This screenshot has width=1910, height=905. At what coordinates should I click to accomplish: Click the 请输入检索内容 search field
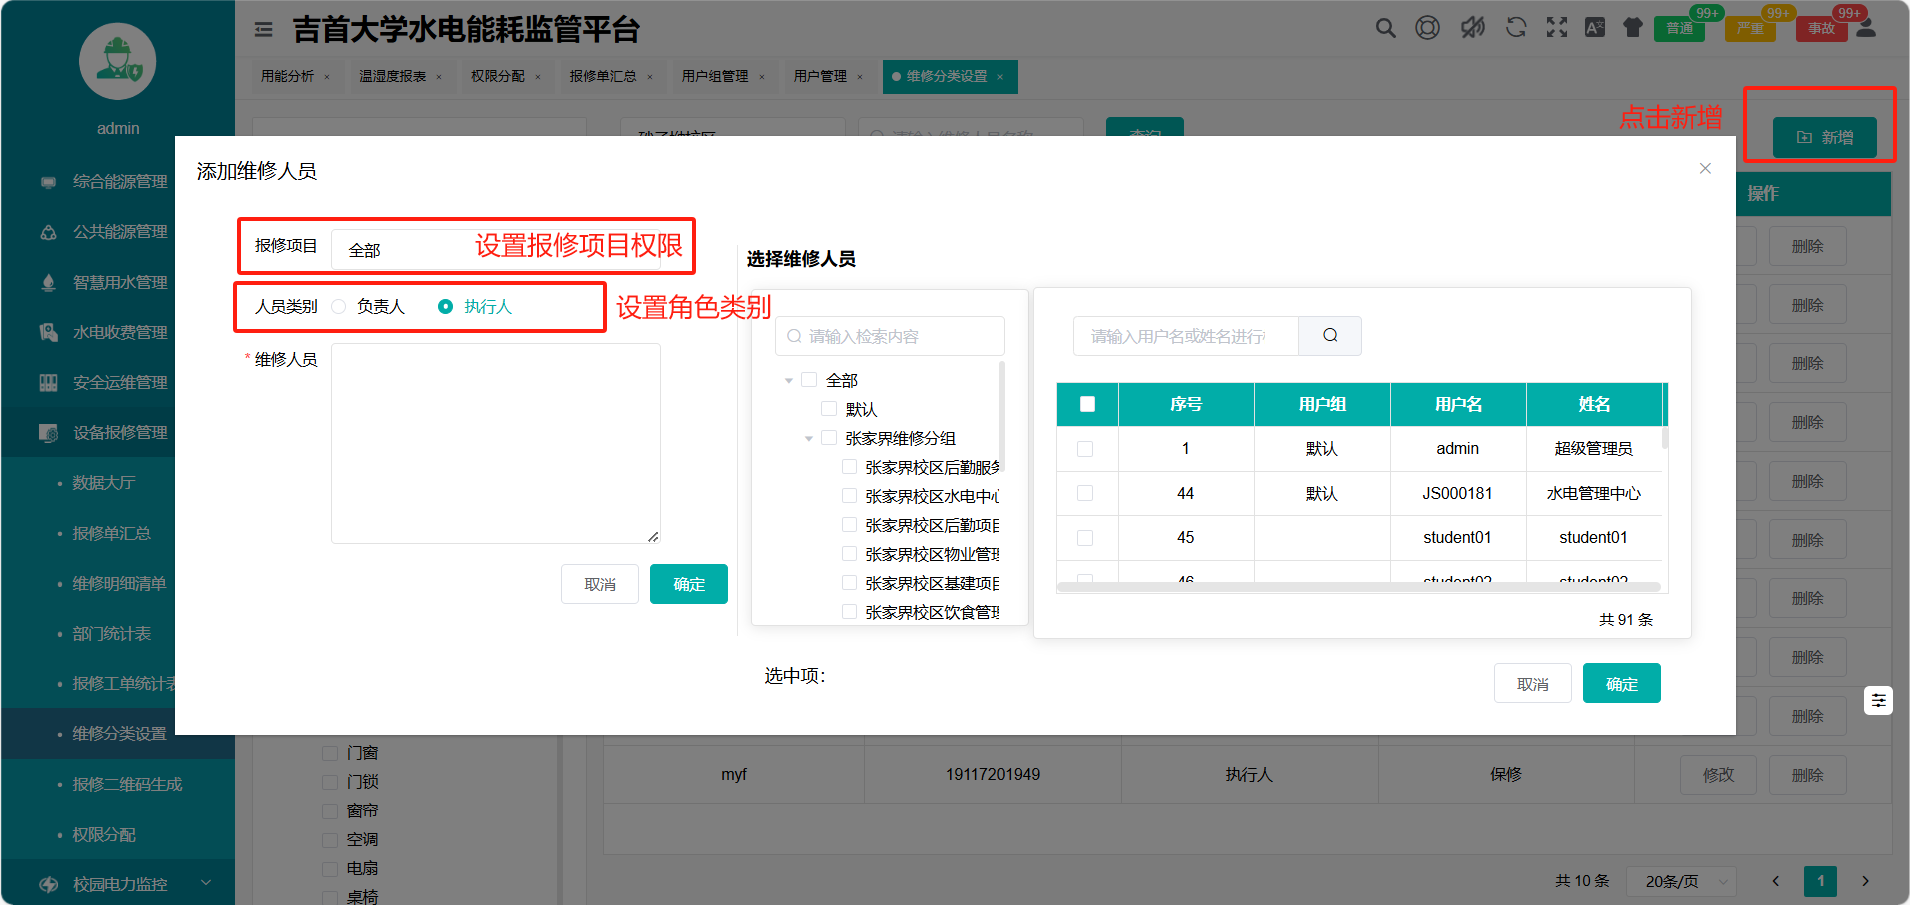890,336
